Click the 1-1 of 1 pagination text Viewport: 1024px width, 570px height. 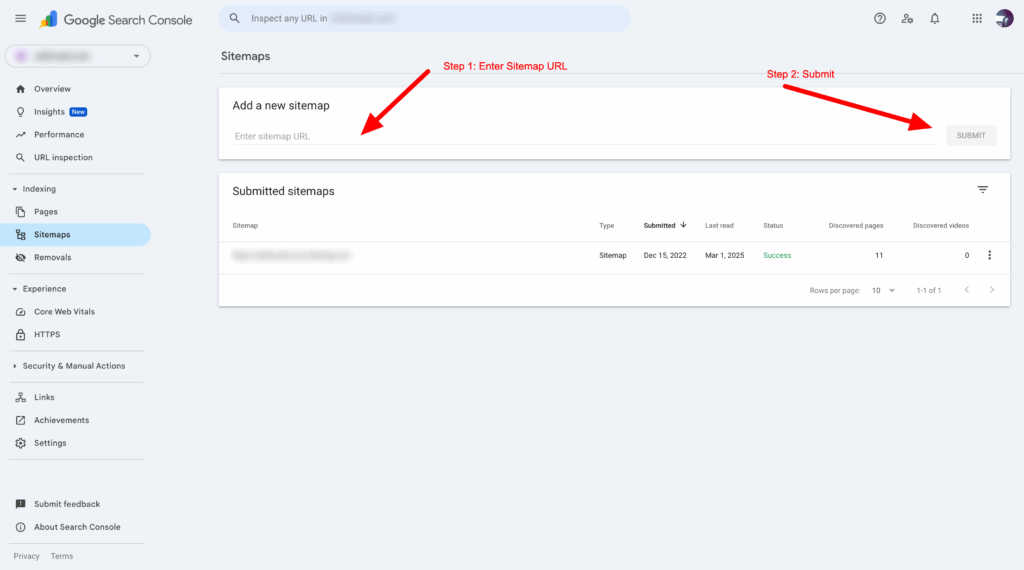(929, 291)
